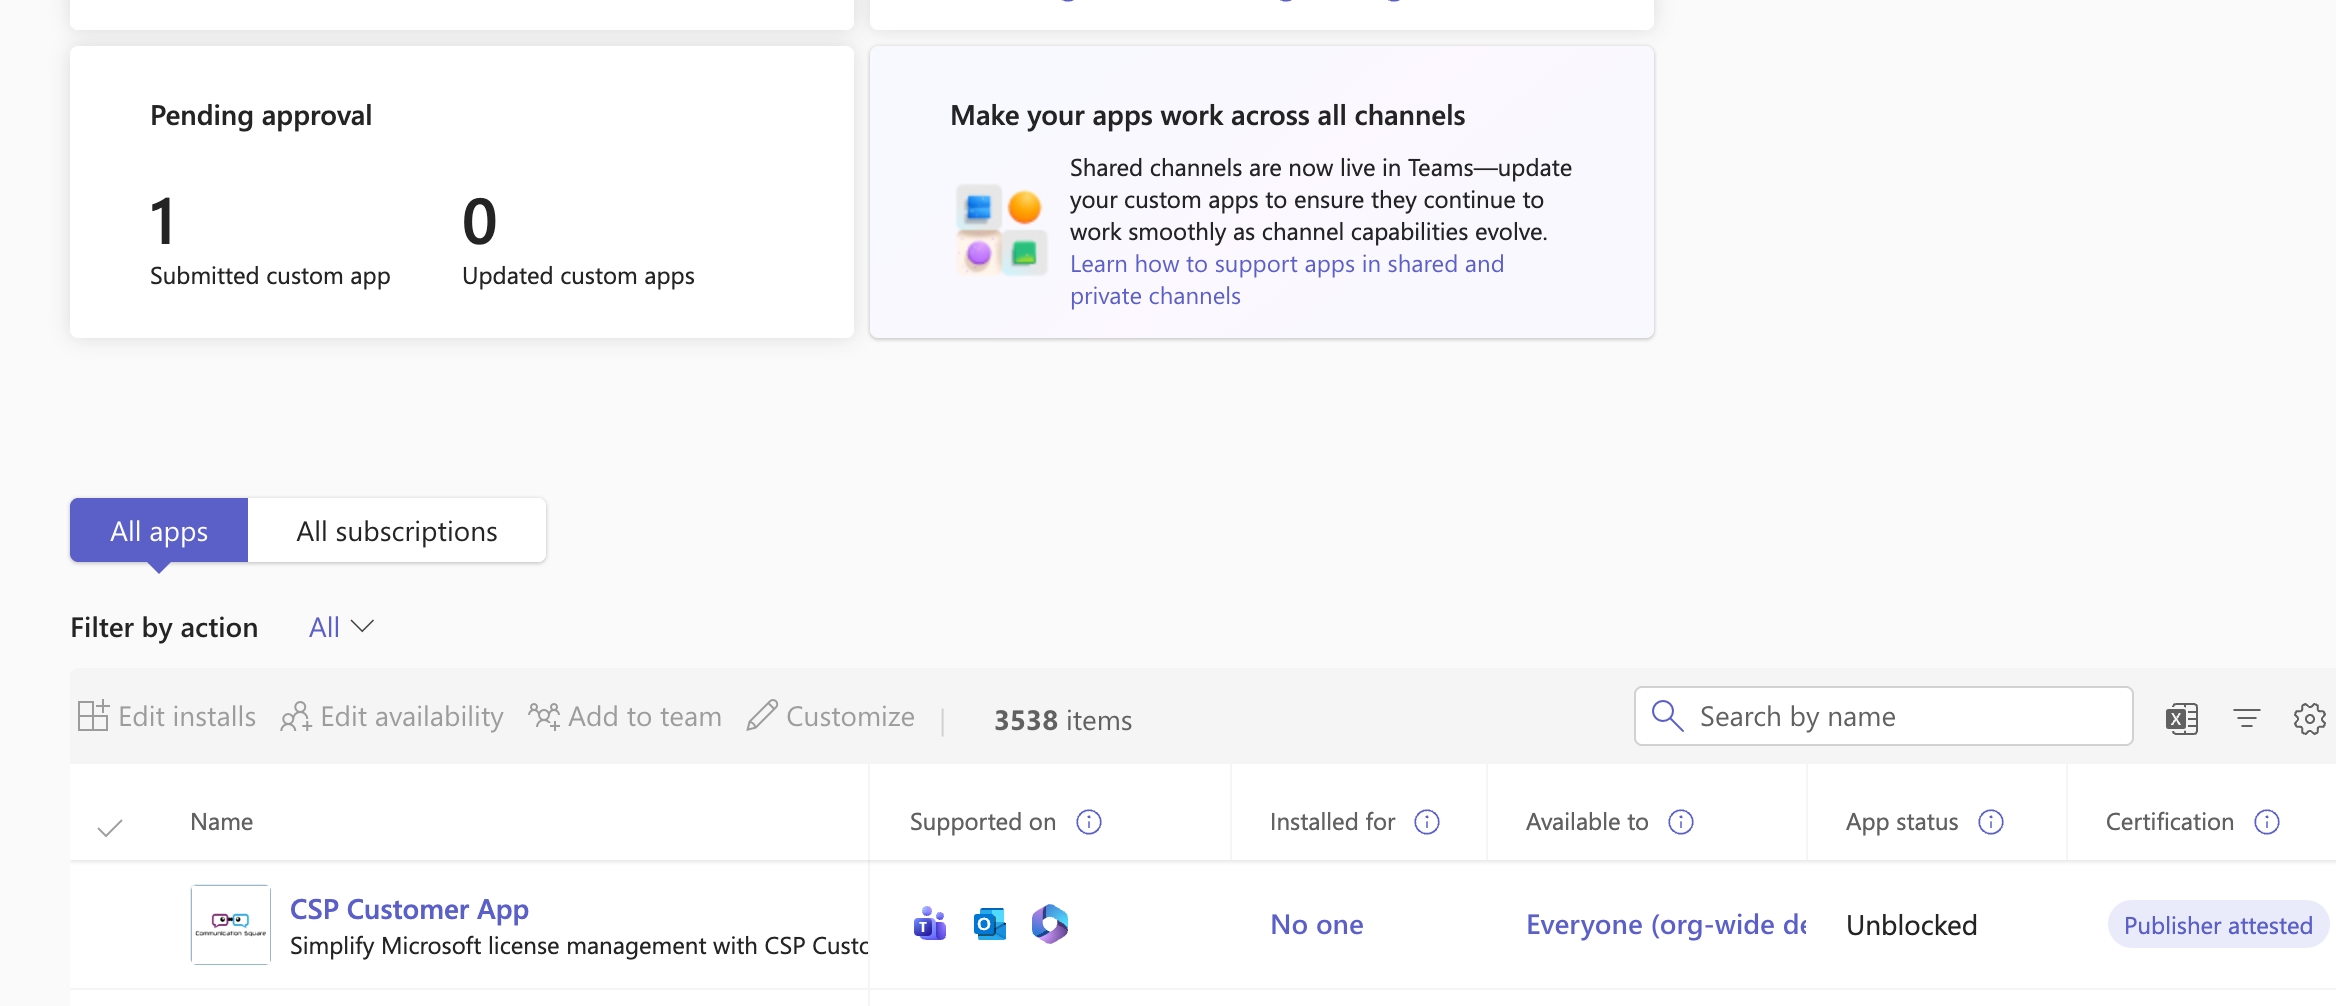
Task: Click the App status info icon
Action: click(1991, 822)
